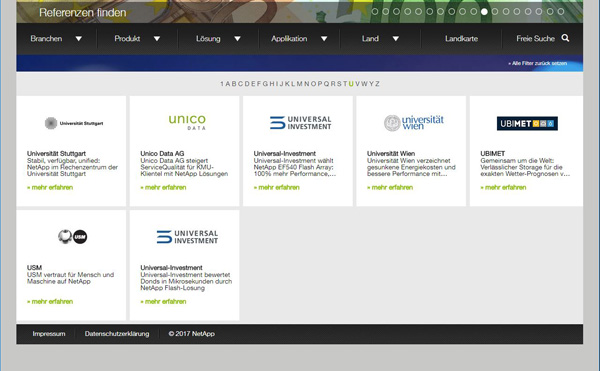The height and width of the screenshot is (371, 600).
Task: Click 'Gemeinsam um die Welt' description text
Action: click(x=525, y=167)
